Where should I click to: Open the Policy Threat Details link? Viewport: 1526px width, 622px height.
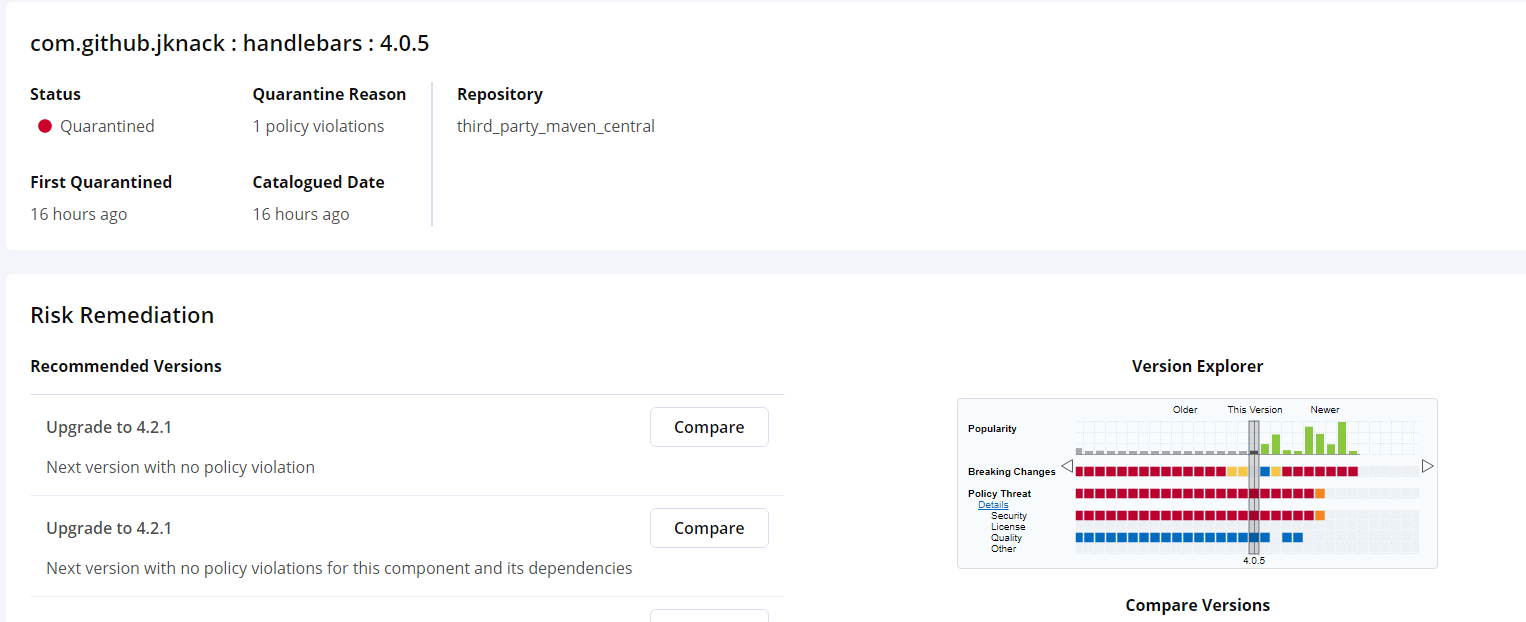tap(993, 505)
